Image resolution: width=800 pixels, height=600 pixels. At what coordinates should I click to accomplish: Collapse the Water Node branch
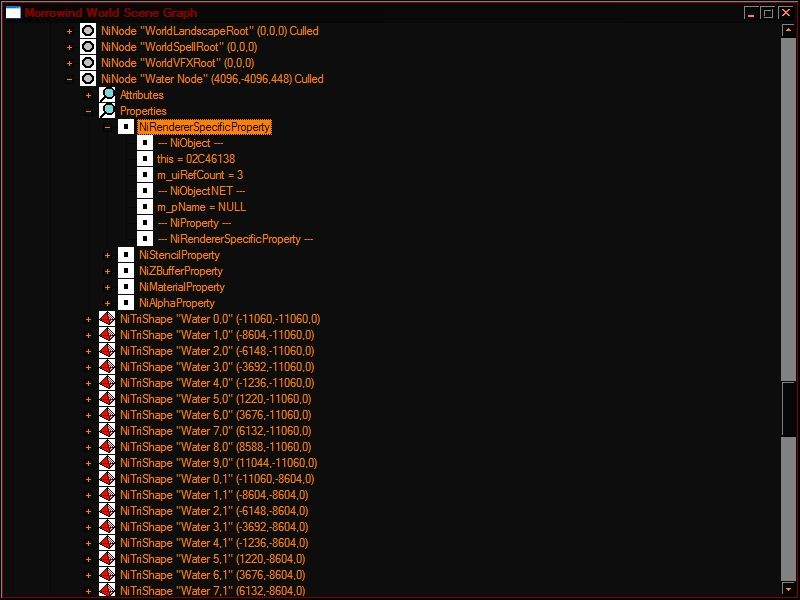pyautogui.click(x=69, y=79)
